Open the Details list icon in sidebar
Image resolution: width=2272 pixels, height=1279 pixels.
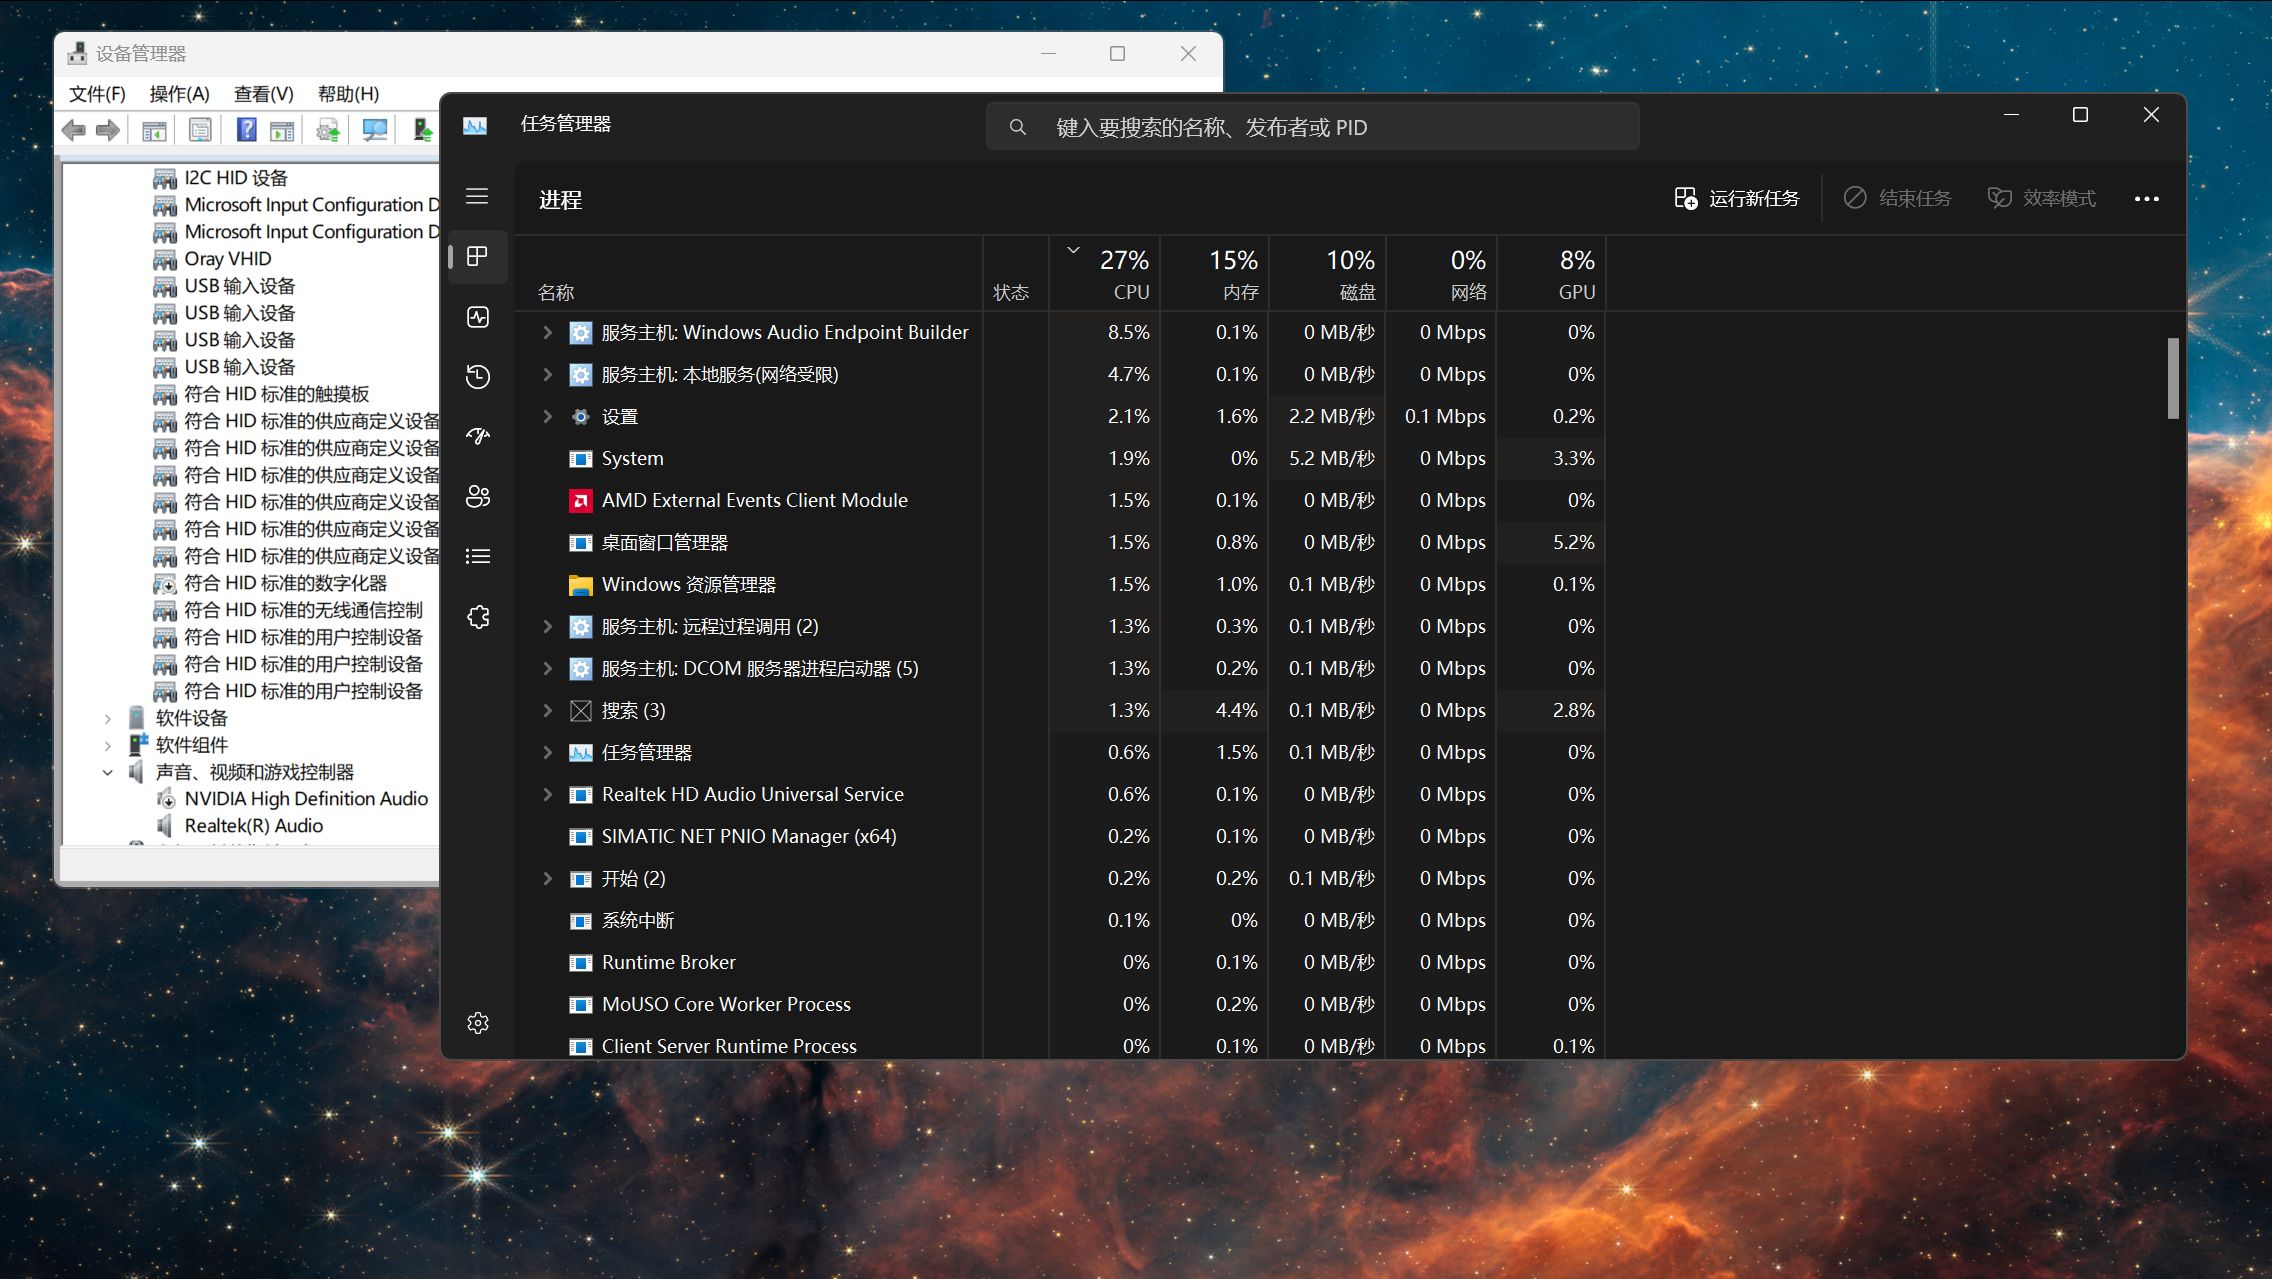click(478, 556)
